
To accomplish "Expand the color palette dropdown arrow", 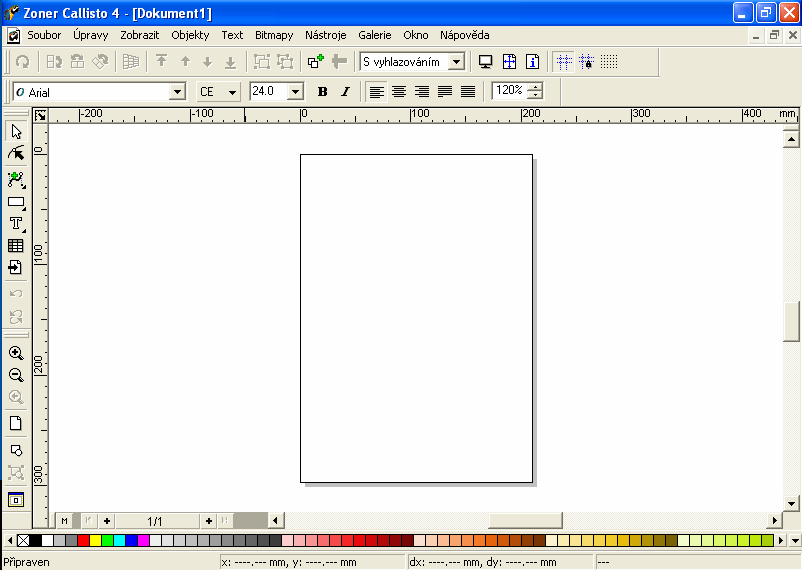I will click(x=795, y=540).
